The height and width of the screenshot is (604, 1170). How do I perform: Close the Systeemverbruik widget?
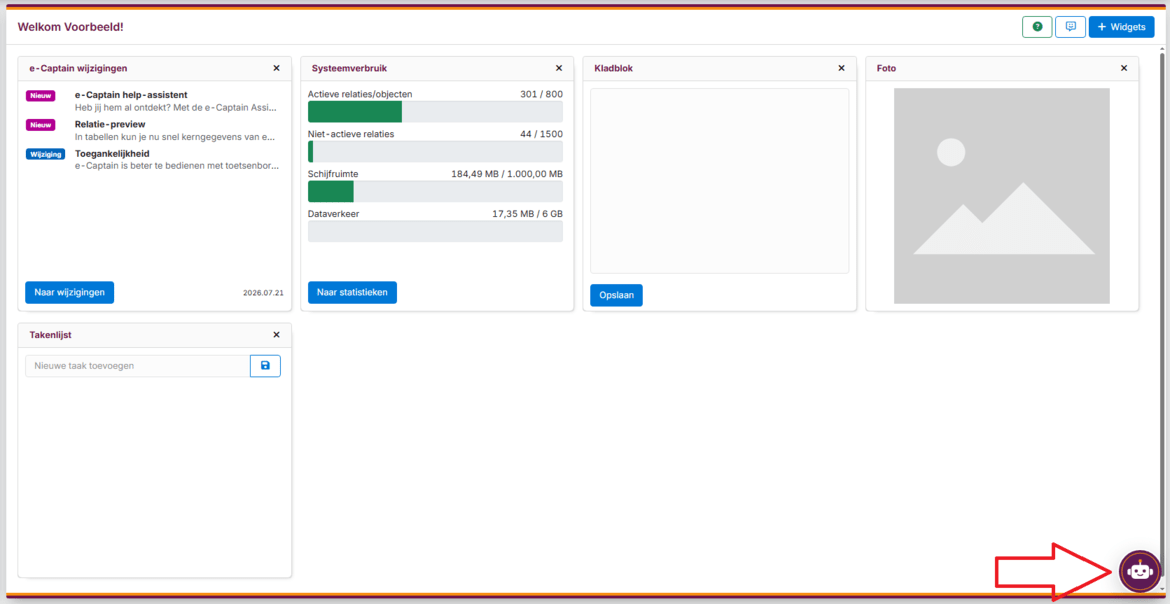pyautogui.click(x=559, y=68)
